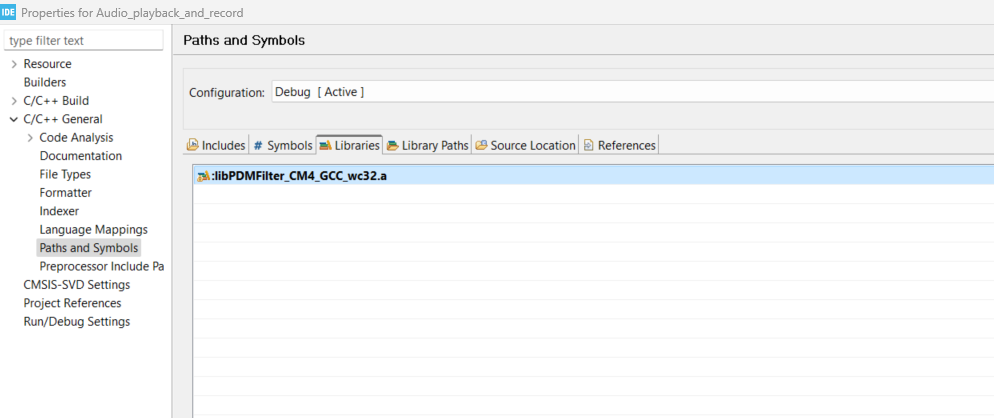Click the References tab document icon

[588, 145]
